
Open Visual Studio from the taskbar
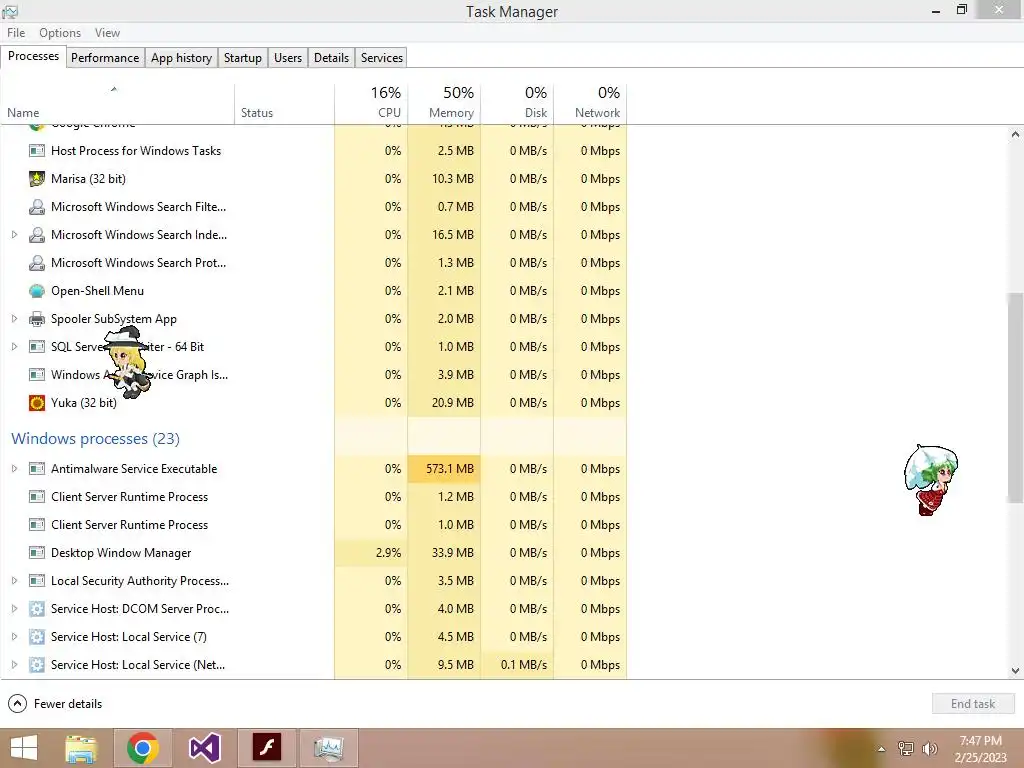(x=204, y=748)
